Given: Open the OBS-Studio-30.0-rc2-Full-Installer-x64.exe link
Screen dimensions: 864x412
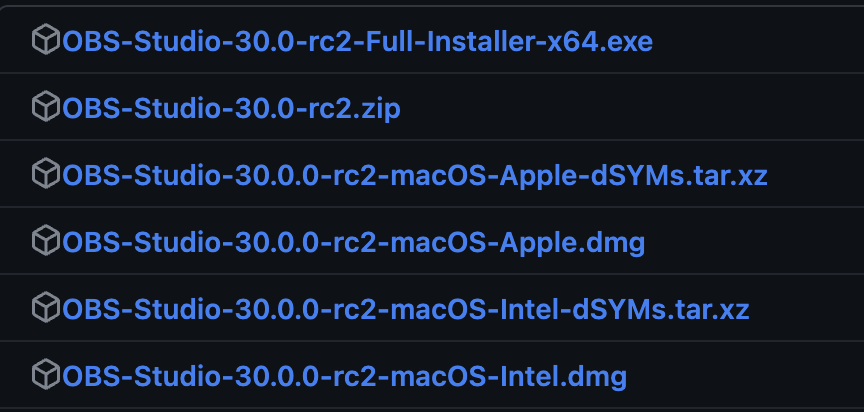Looking at the screenshot, I should click(357, 41).
